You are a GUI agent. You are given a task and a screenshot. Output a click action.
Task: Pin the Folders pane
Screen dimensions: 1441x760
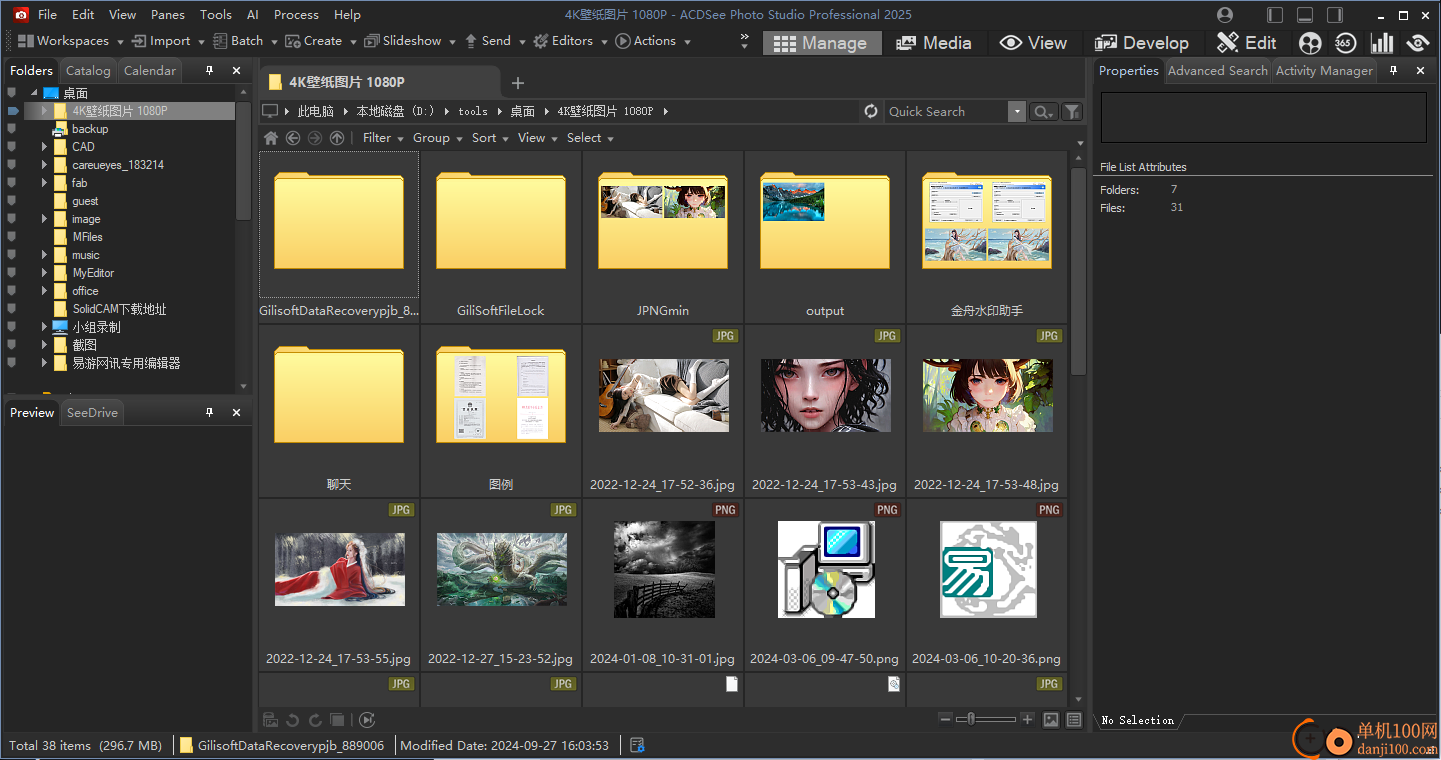pos(210,70)
